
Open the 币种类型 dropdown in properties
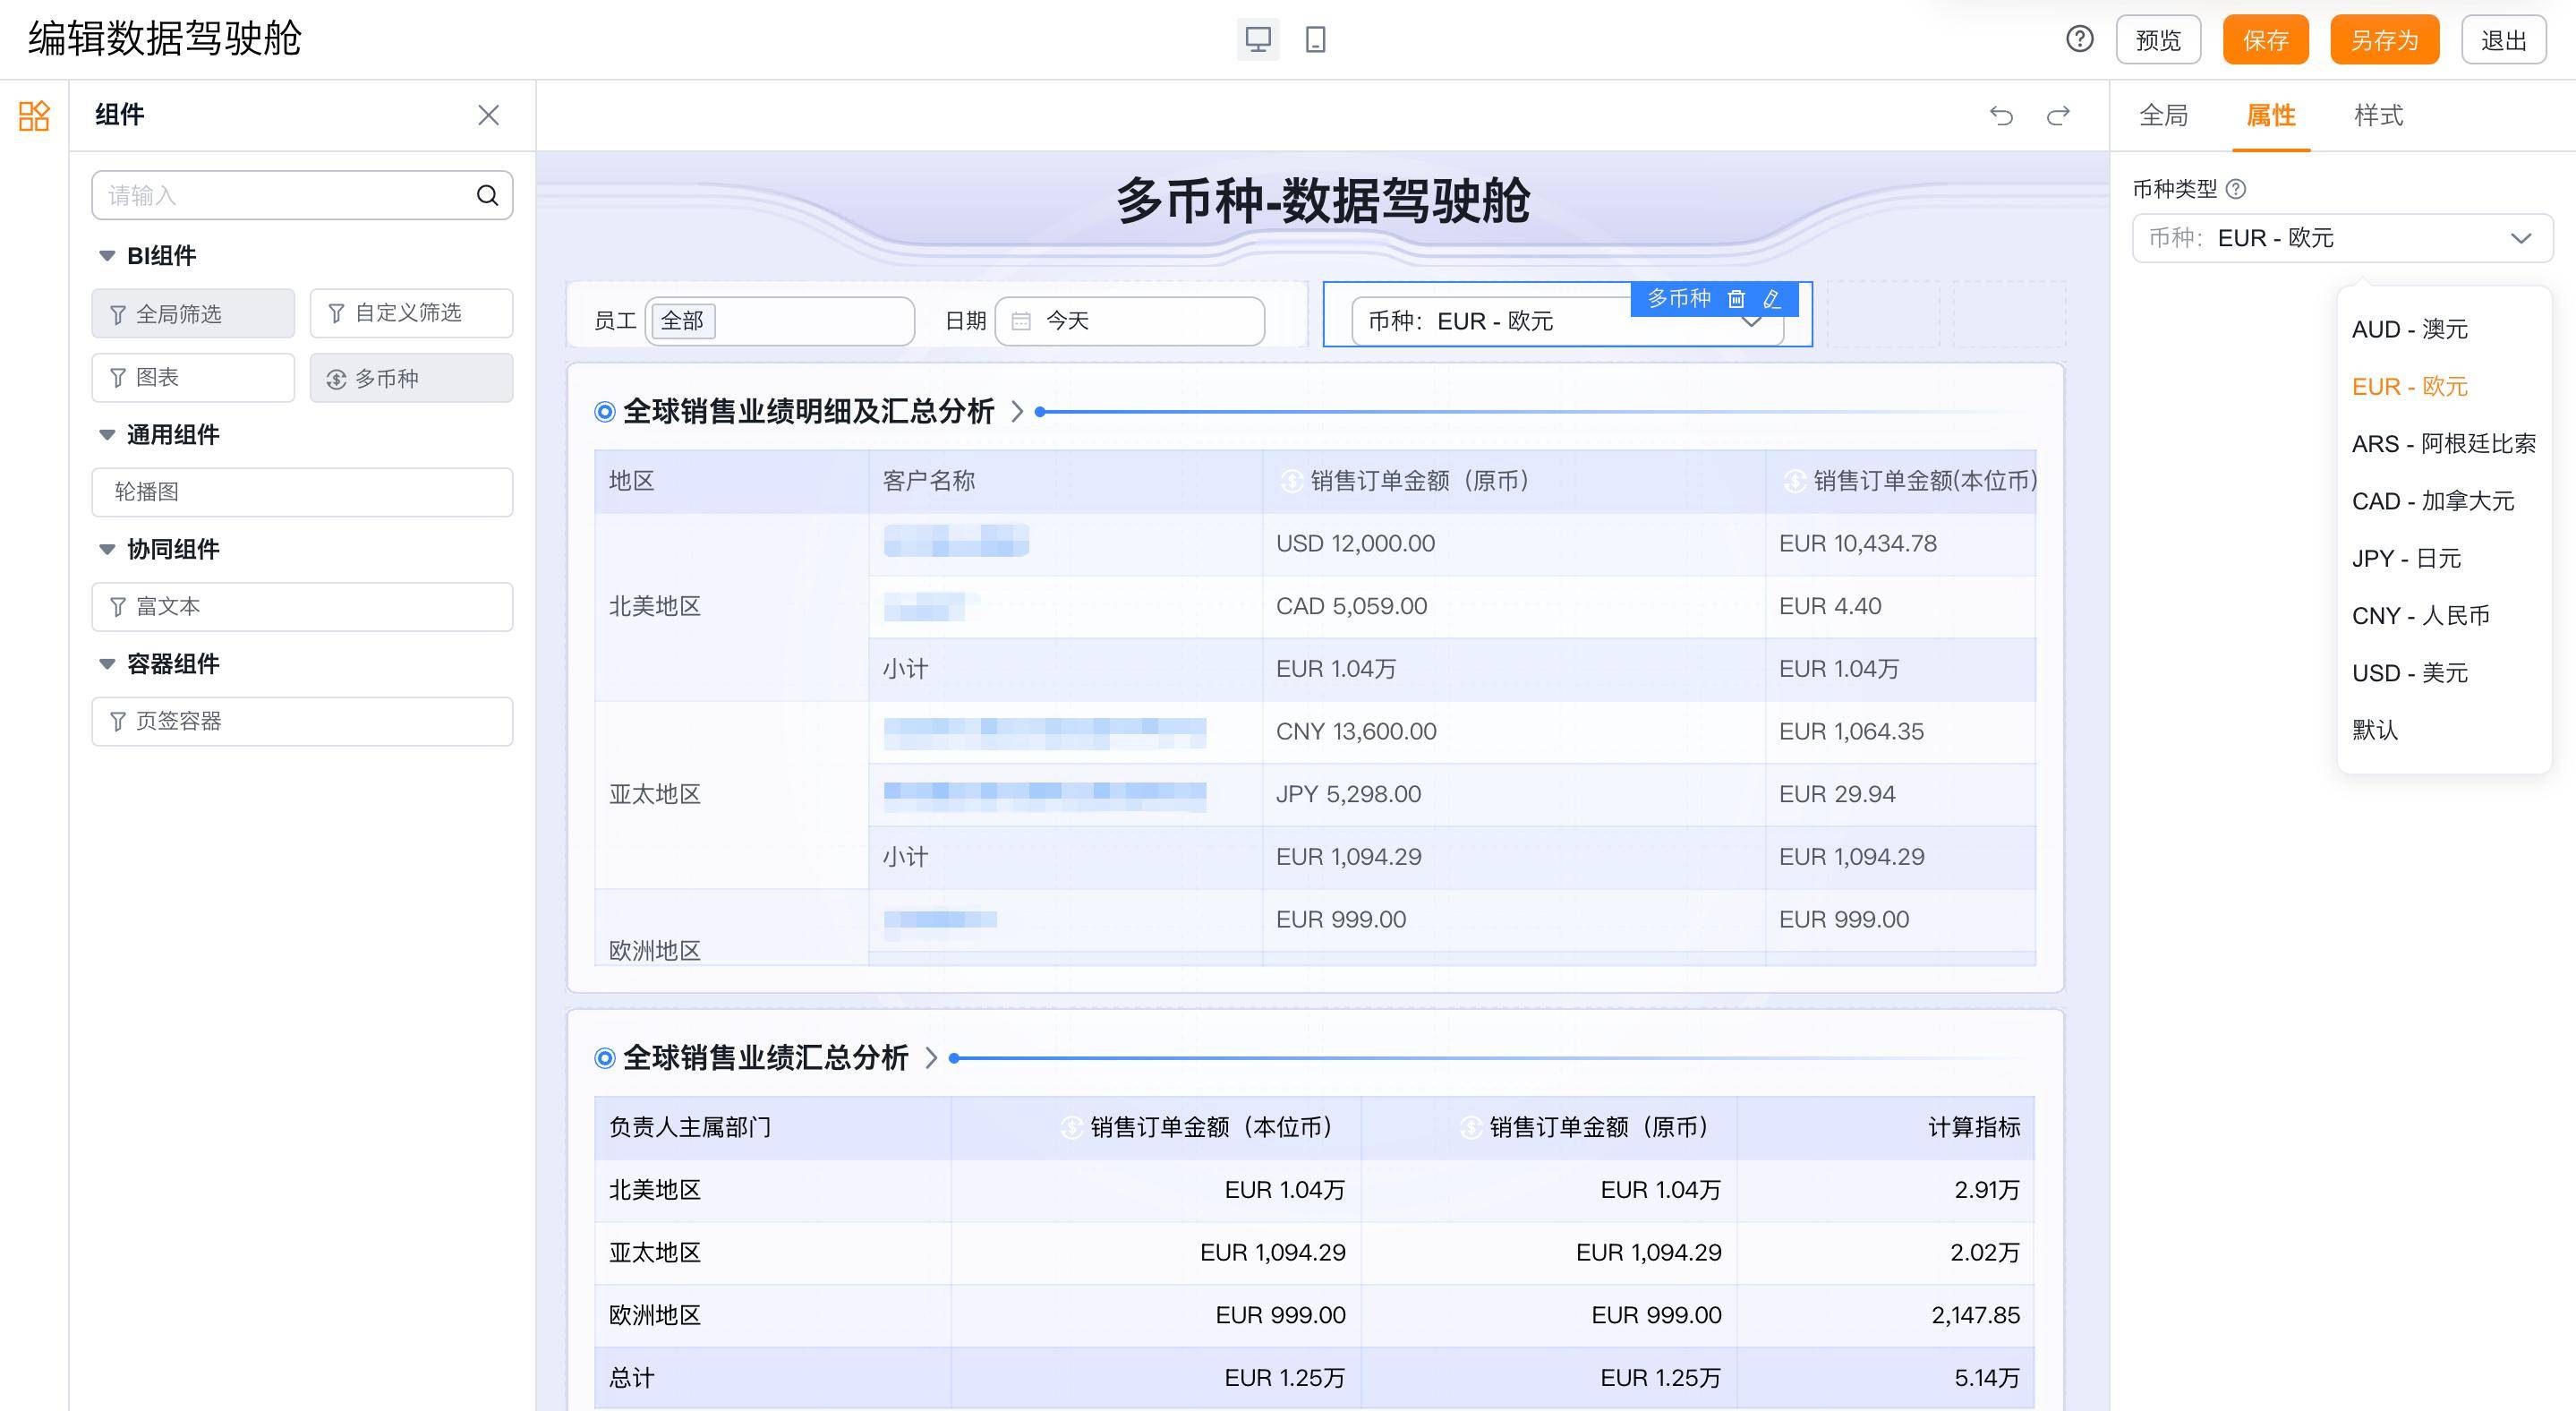click(x=2342, y=238)
